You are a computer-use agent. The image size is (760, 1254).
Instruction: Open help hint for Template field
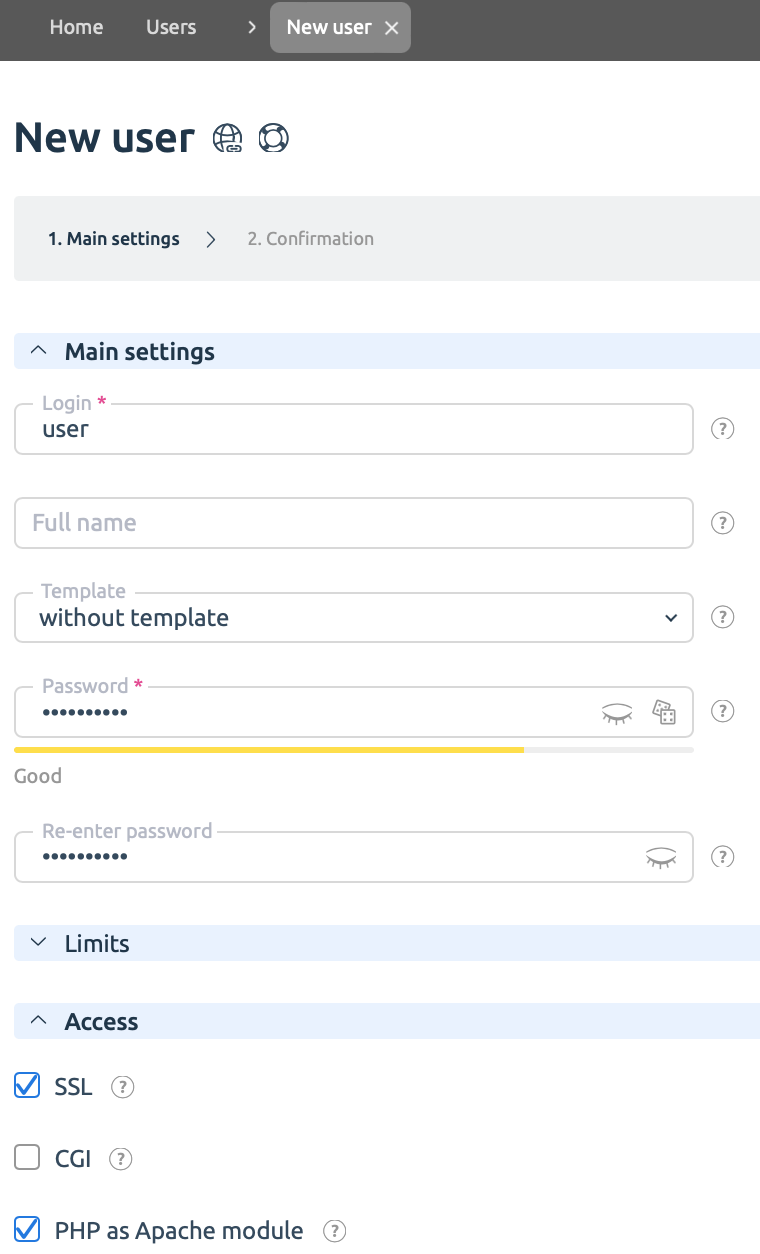coord(722,617)
